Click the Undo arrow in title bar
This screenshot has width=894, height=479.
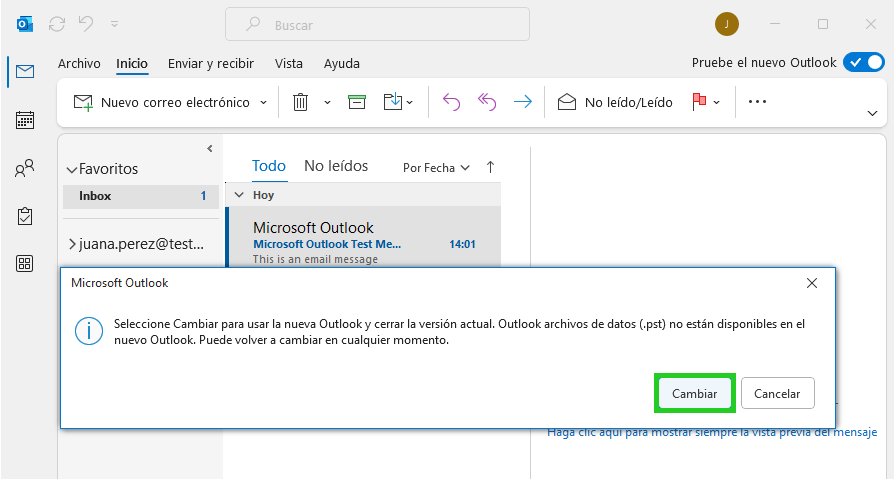coord(86,24)
